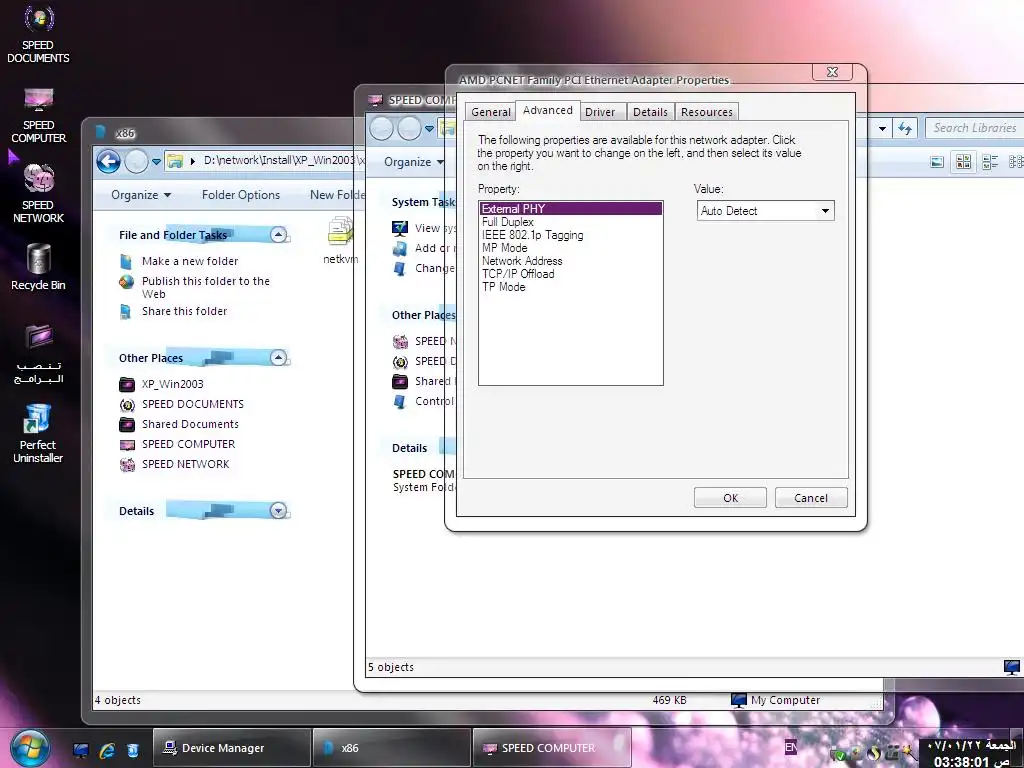
Task: Select IEEE 802.1p Tagging property
Action: click(532, 235)
